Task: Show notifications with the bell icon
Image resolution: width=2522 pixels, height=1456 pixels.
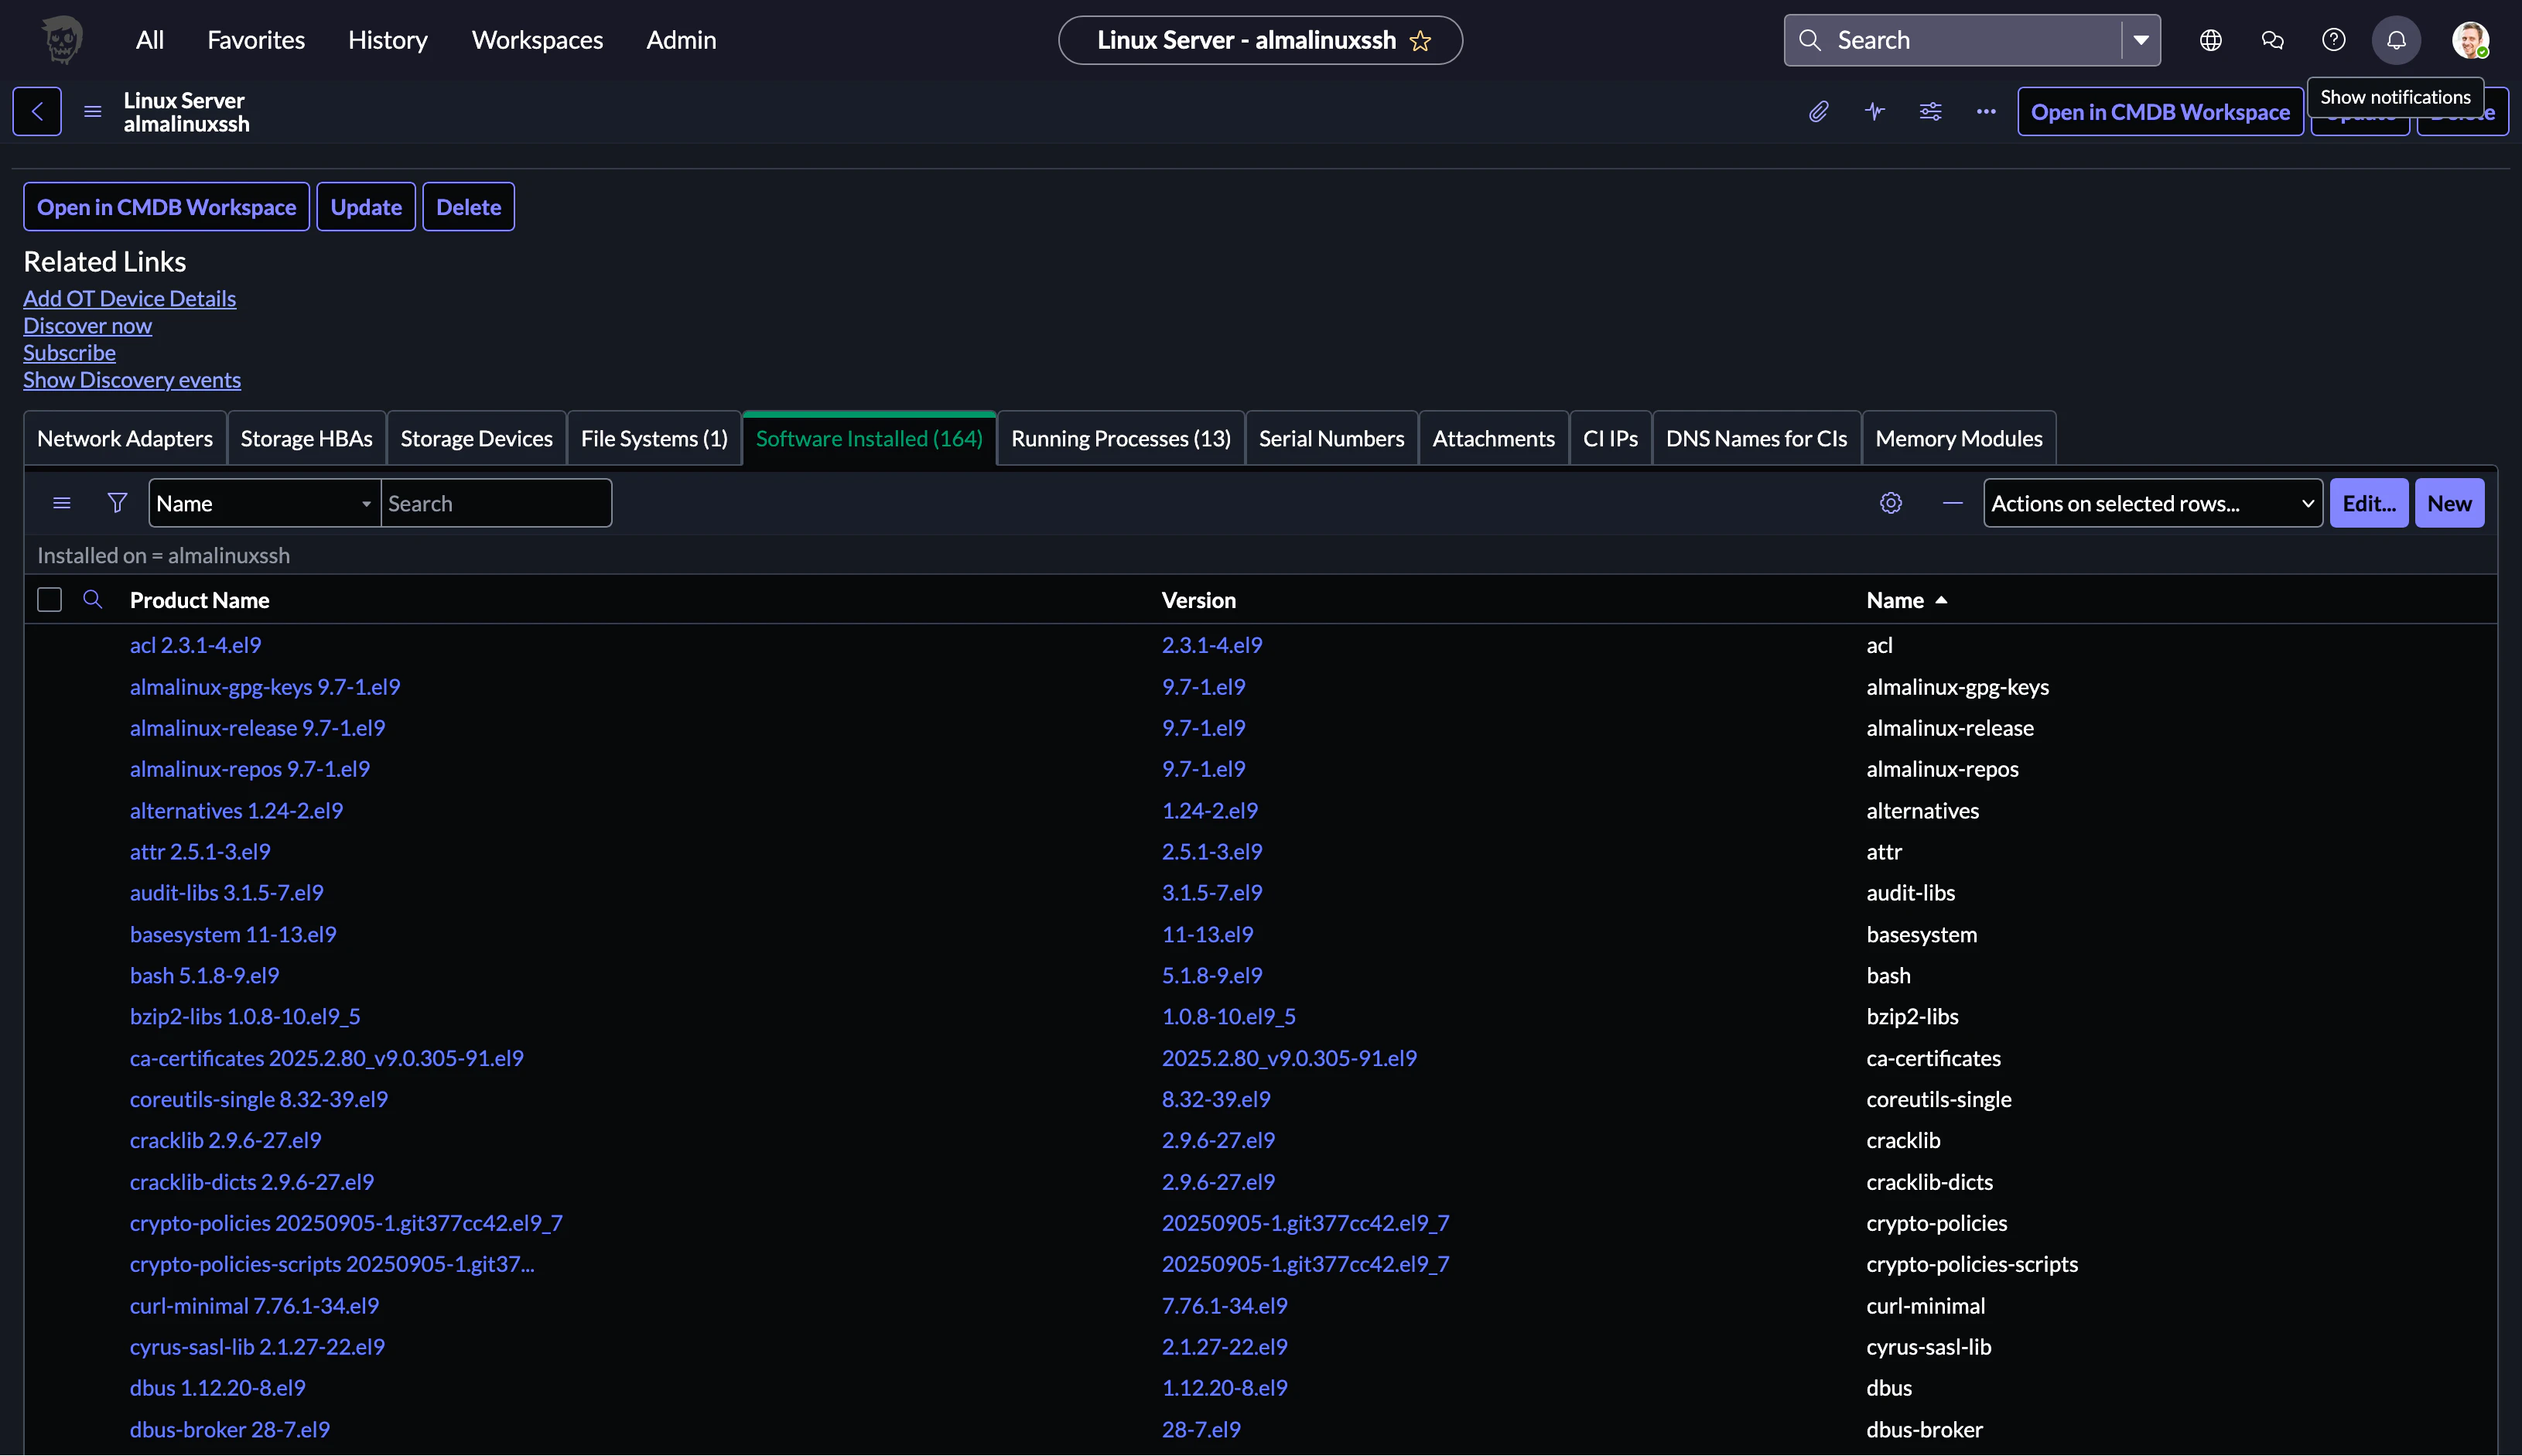Action: point(2397,40)
